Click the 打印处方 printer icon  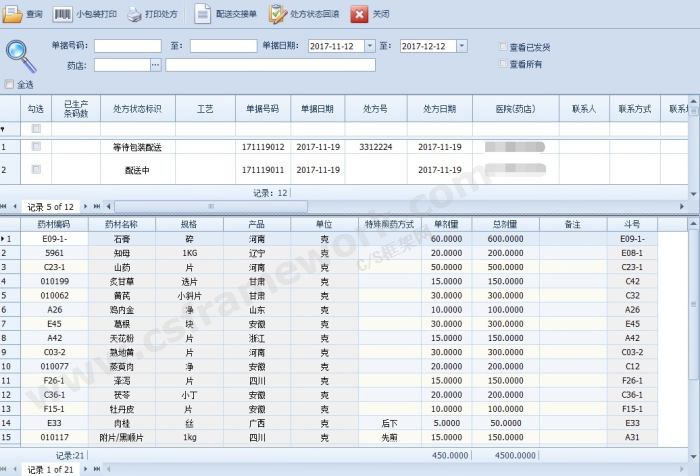tap(134, 14)
